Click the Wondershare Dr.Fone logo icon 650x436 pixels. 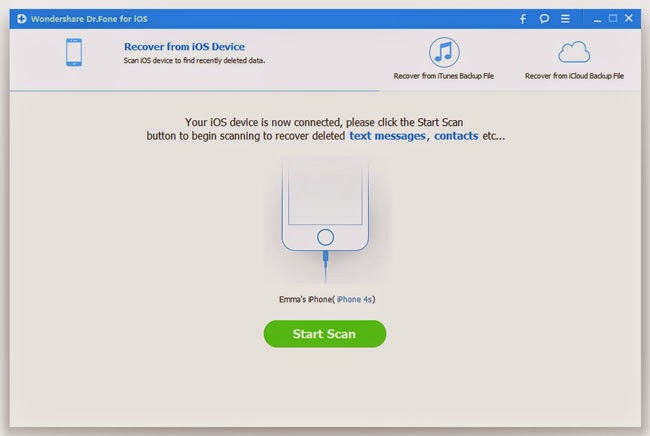pyautogui.click(x=22, y=19)
